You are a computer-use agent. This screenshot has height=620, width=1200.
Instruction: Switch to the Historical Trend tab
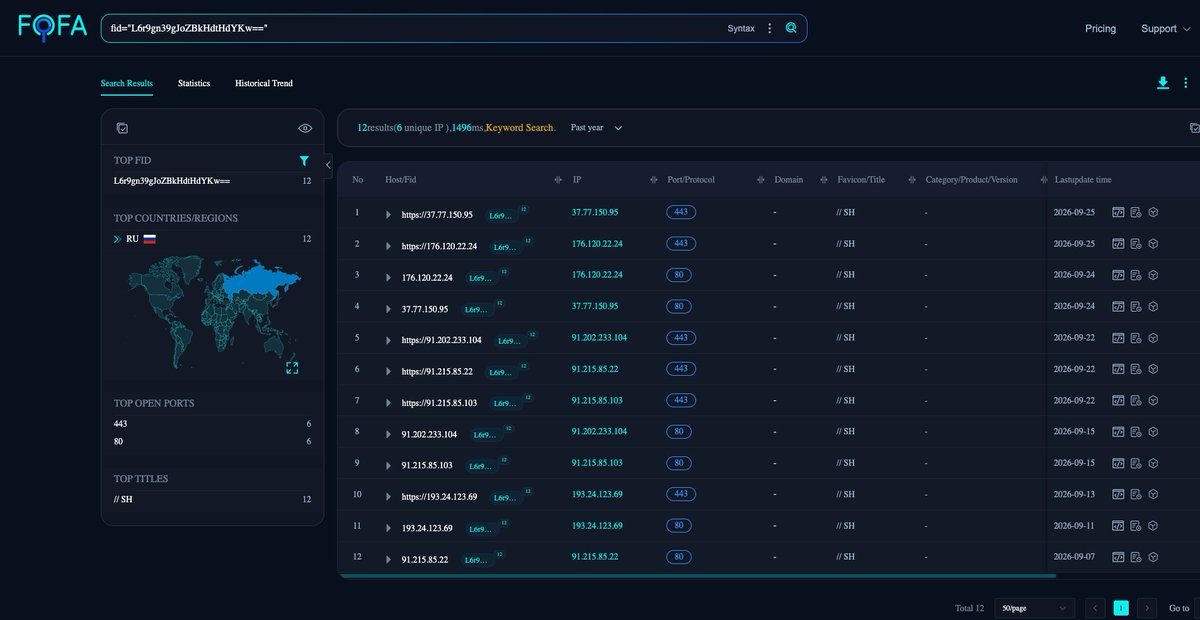(264, 83)
